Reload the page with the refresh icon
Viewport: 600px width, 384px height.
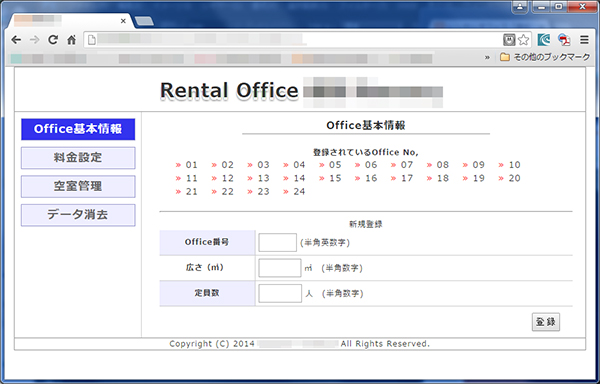pos(53,40)
